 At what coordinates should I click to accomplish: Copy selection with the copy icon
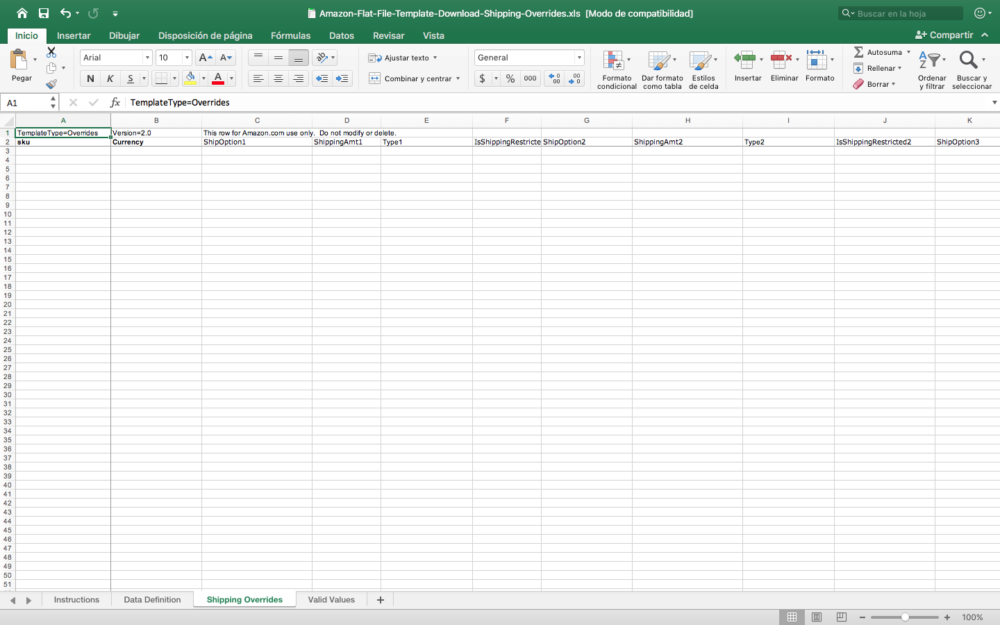52,68
